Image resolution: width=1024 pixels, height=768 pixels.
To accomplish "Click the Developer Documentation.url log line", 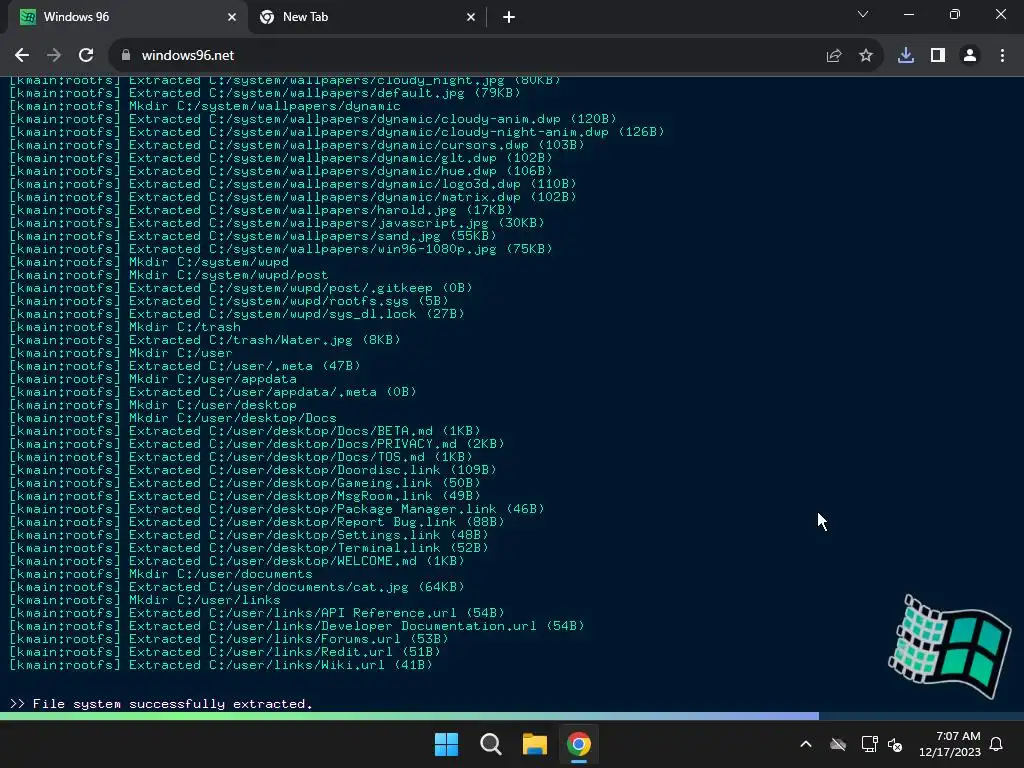I will [297, 626].
